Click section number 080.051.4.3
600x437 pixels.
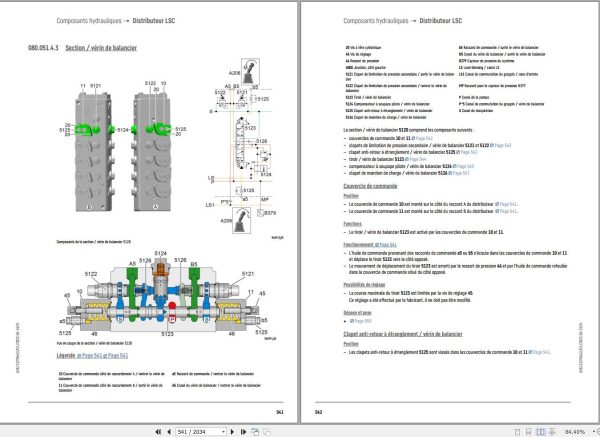[43, 48]
